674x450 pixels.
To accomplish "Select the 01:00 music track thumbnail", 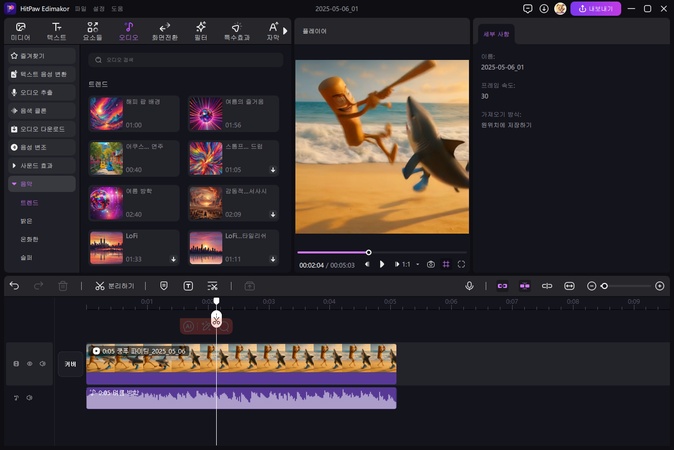I will pyautogui.click(x=106, y=114).
